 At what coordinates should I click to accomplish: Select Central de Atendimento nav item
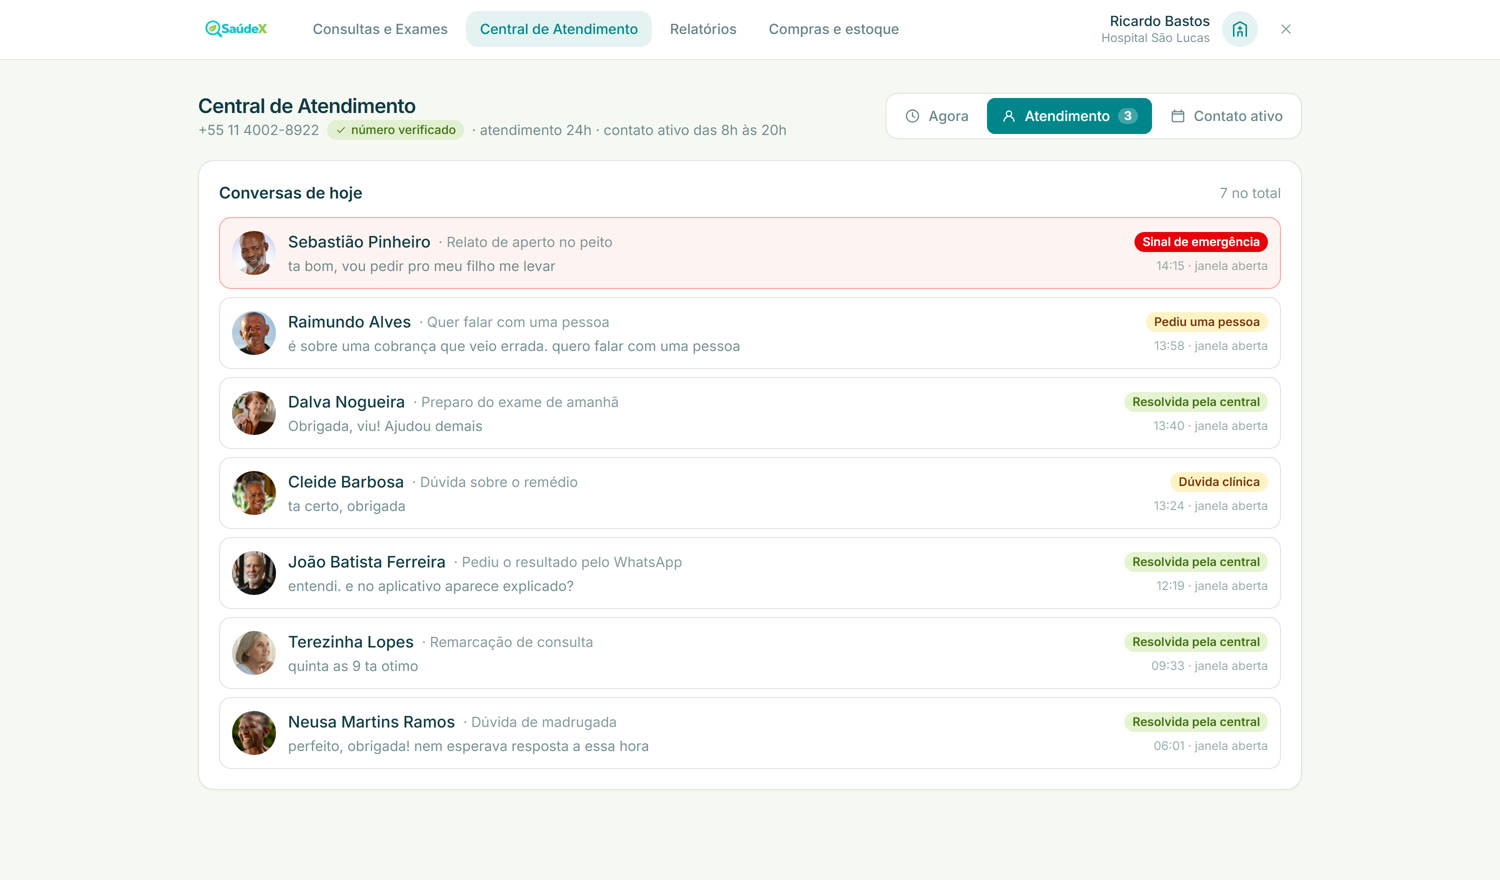[559, 29]
